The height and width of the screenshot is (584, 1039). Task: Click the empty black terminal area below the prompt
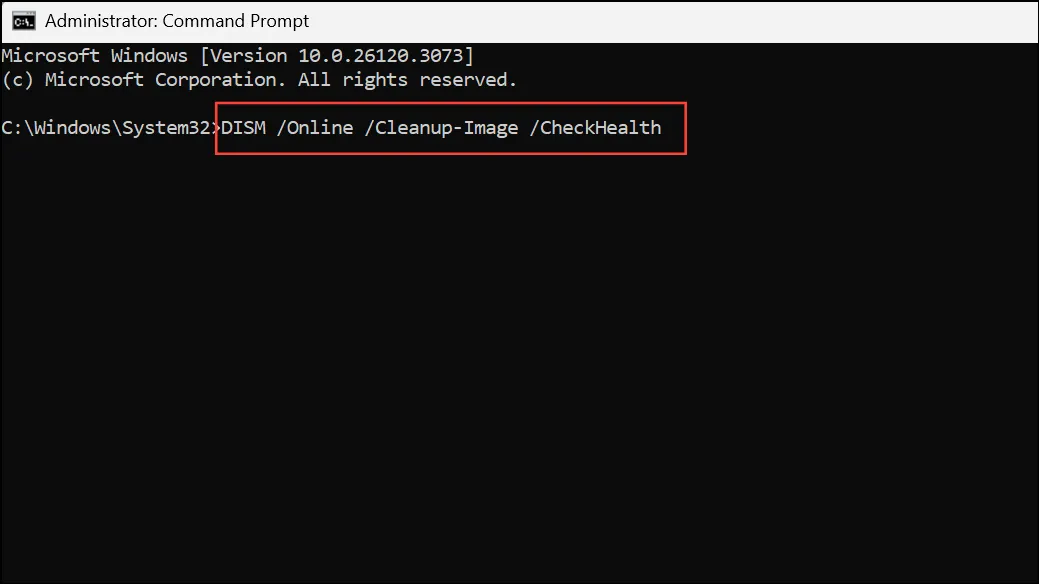(x=520, y=365)
